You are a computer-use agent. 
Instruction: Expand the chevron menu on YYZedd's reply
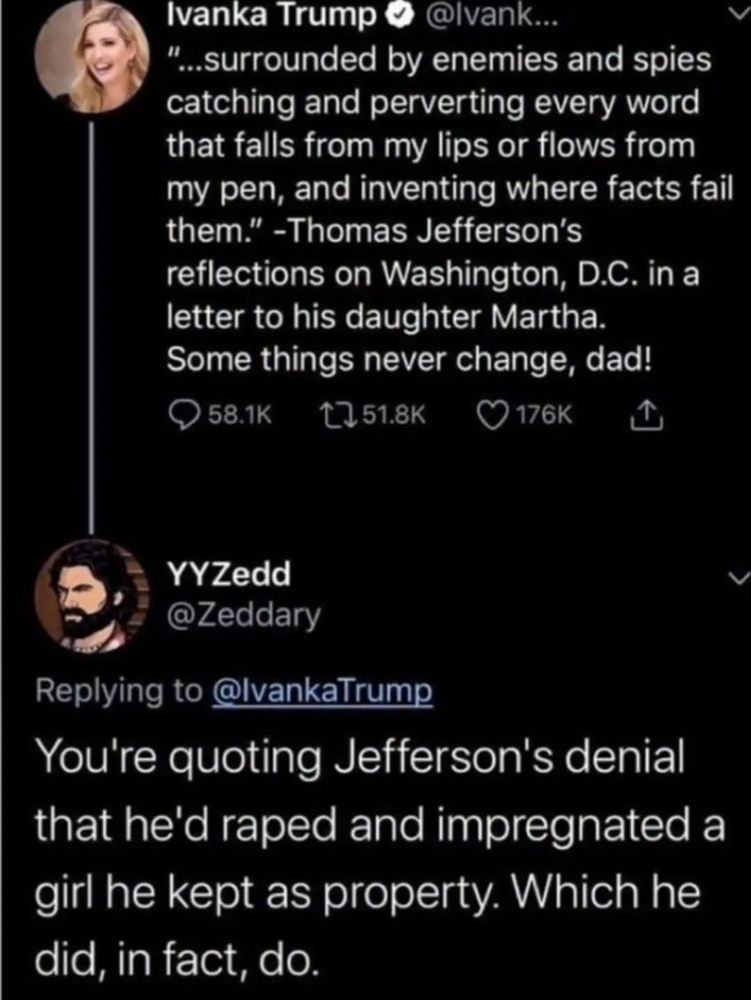(737, 578)
